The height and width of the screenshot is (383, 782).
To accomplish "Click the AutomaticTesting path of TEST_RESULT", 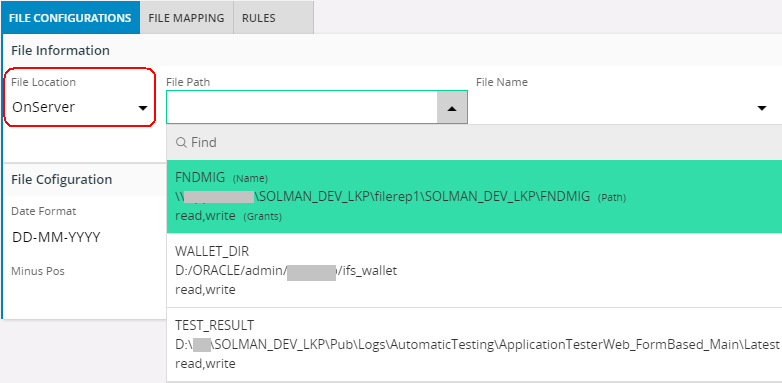I will click(477, 345).
